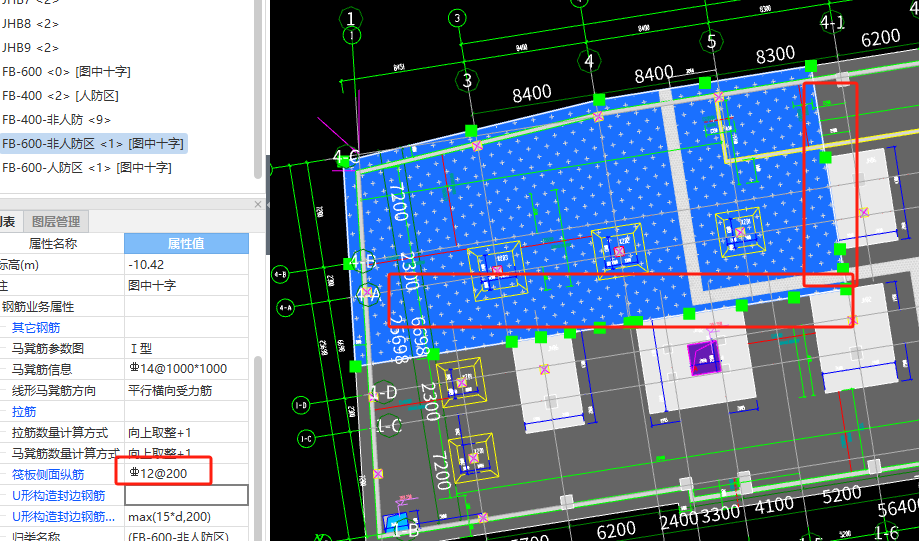This screenshot has width=919, height=541.
Task: Click empty U形构造封边钢筋 value field
Action: coord(186,495)
